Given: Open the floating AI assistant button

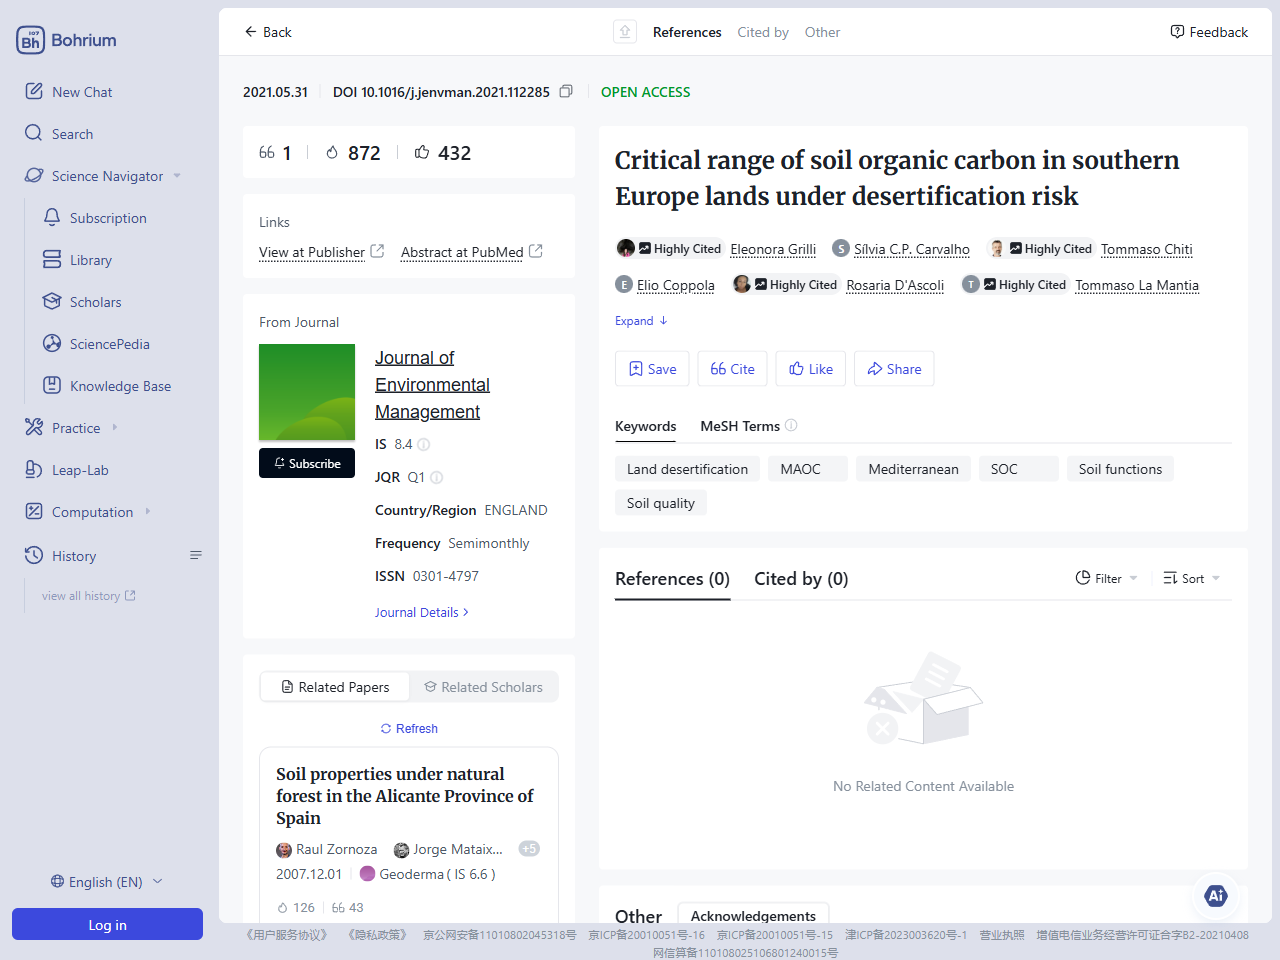Looking at the screenshot, I should 1216,896.
